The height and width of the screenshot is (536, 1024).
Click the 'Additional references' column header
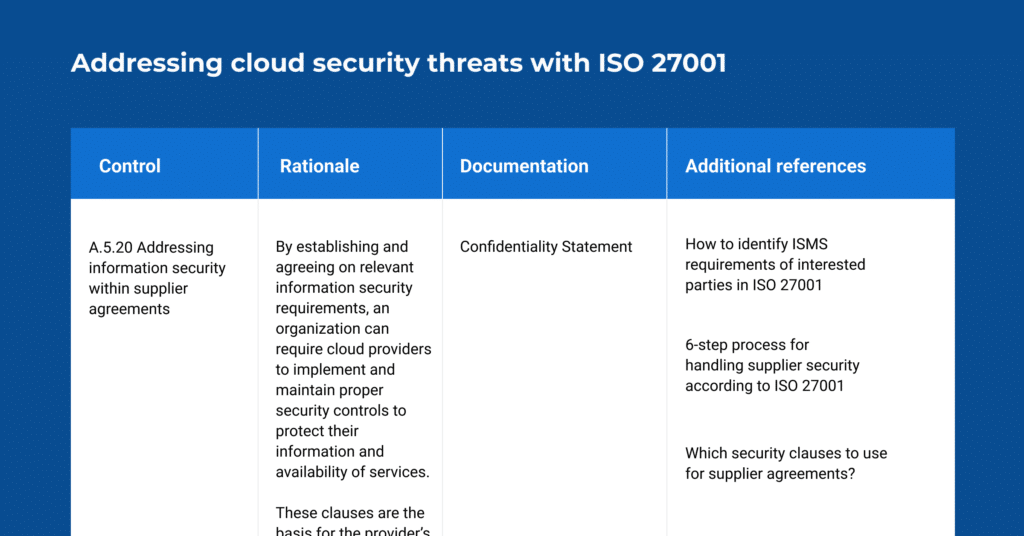pos(775,166)
